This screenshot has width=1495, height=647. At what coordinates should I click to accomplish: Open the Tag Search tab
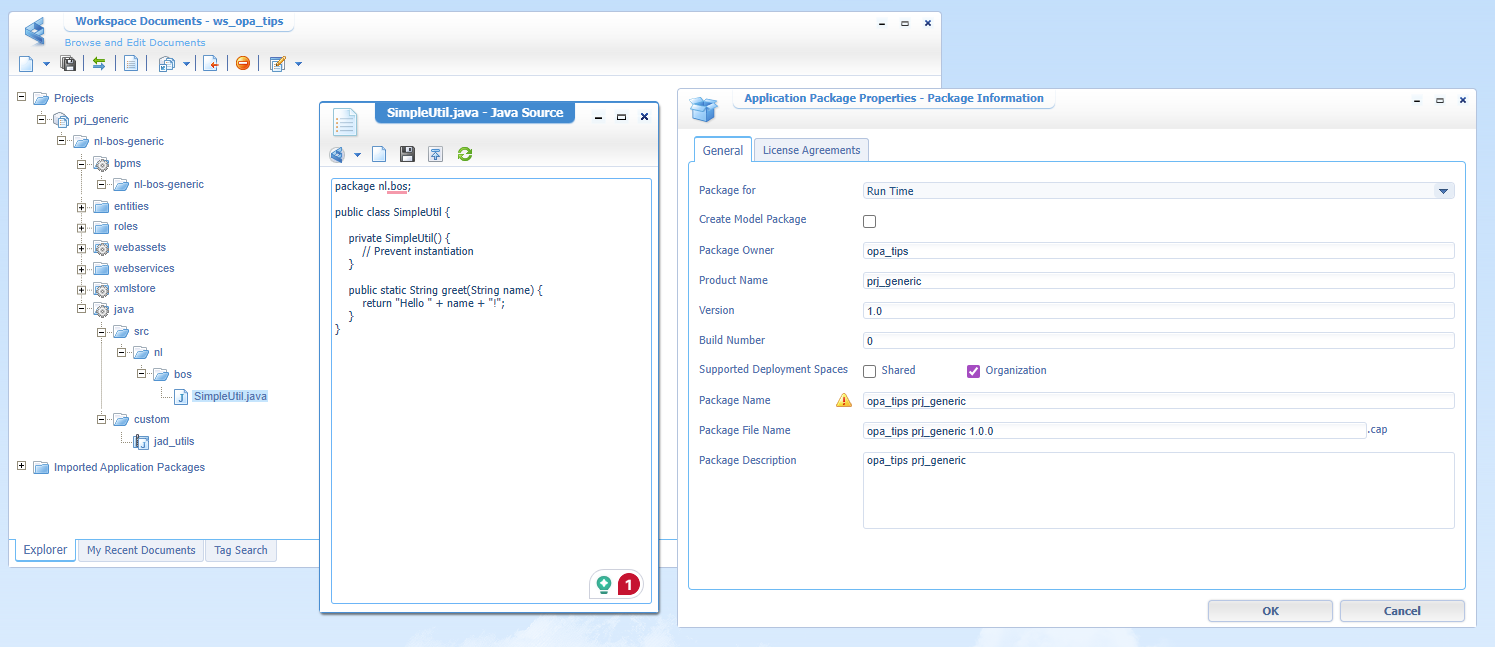(240, 550)
